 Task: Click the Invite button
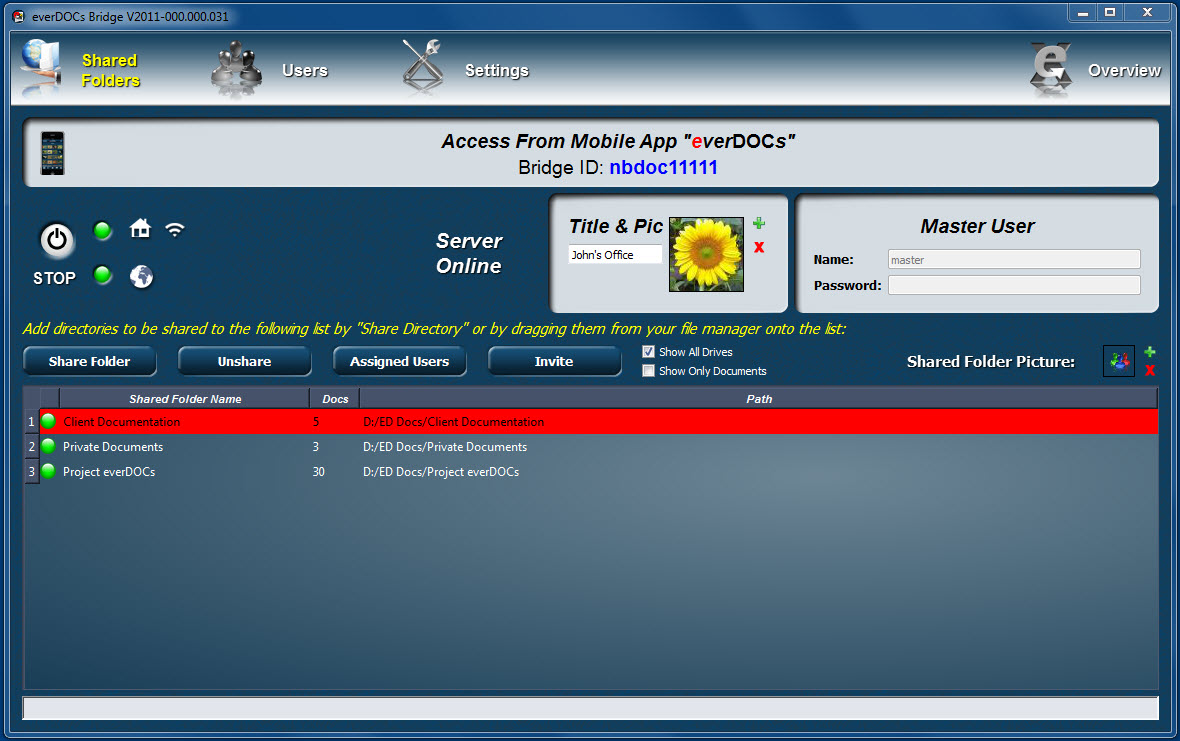tap(555, 361)
